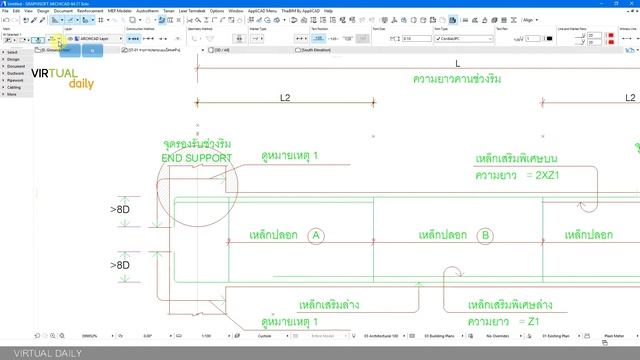The image size is (640, 360).
Task: Click the previous zoom arrow in bottom bar
Action: click(x=37, y=336)
